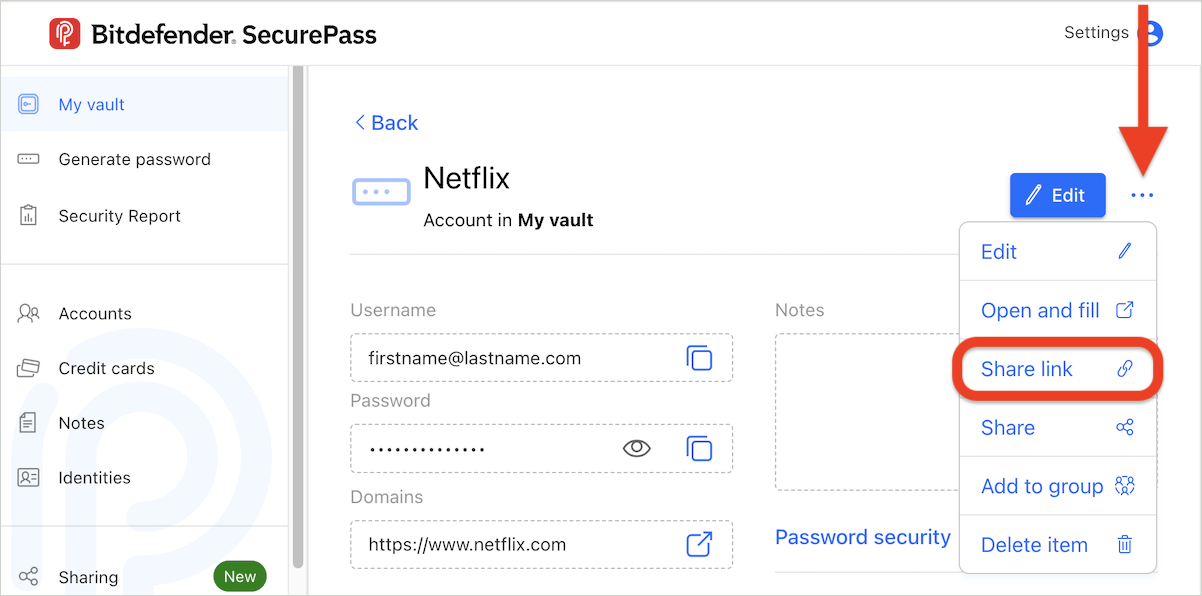Image resolution: width=1202 pixels, height=596 pixels.
Task: Choose Open and fill menu option
Action: point(1057,310)
